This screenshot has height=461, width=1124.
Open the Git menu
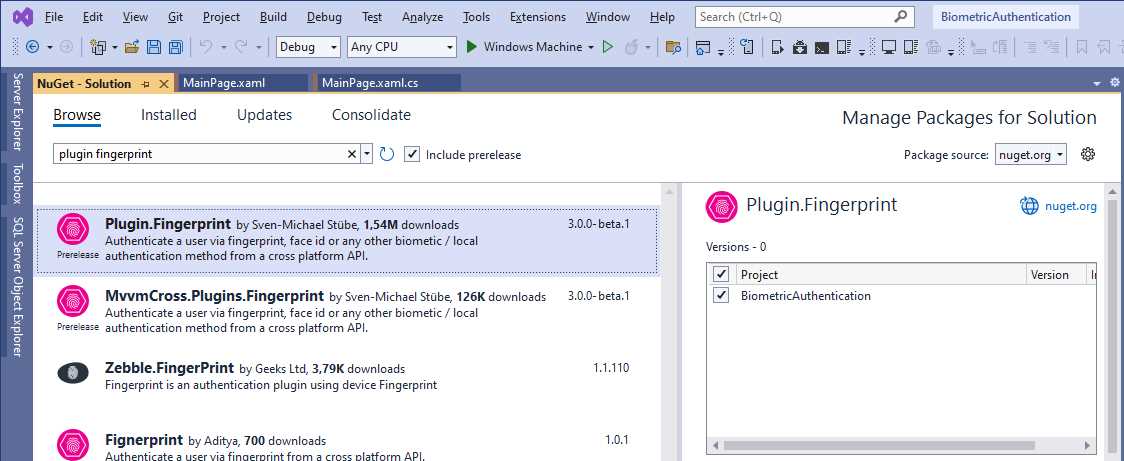click(176, 16)
